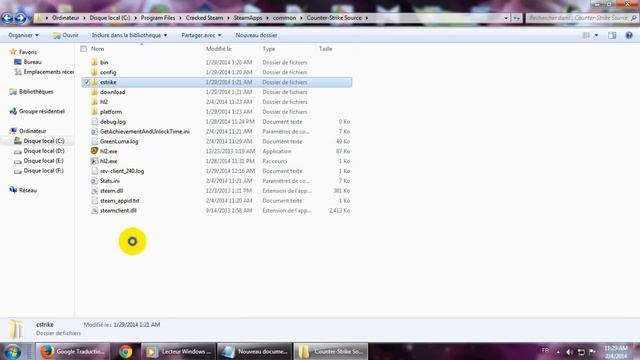Select the download folder icon

pyautogui.click(x=94, y=92)
